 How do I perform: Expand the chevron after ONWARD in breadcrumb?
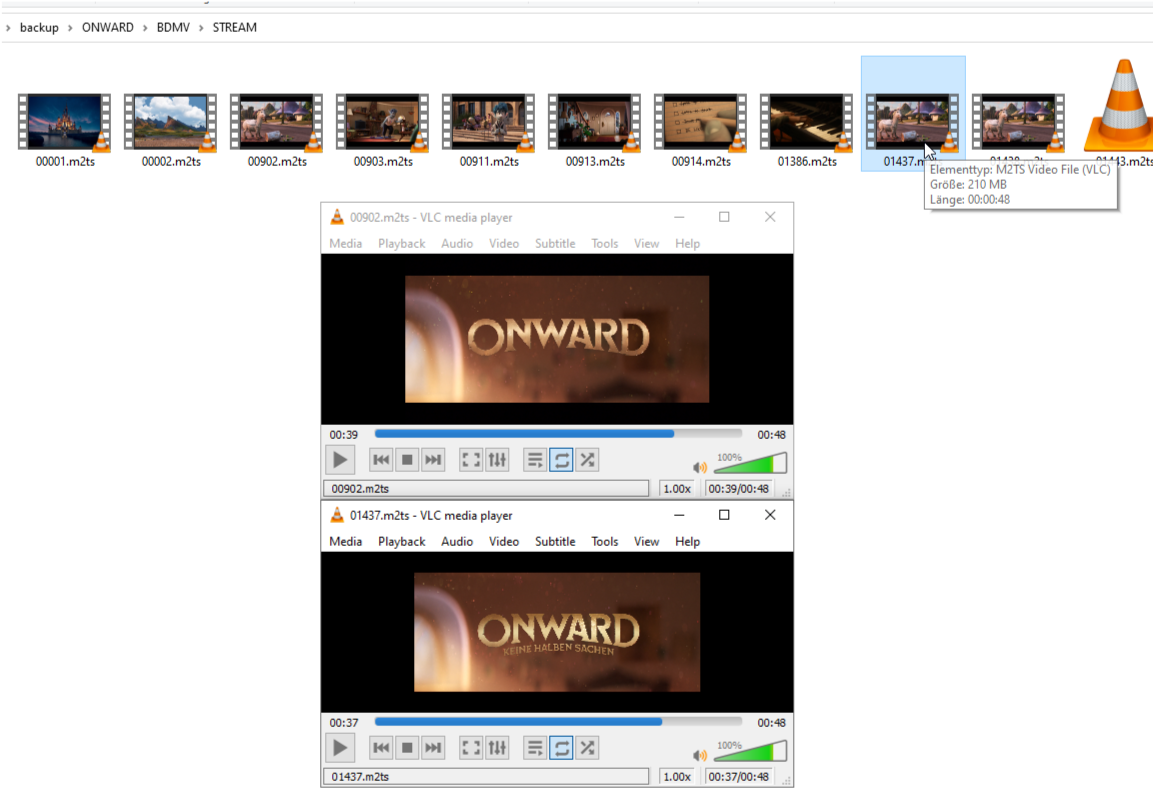[x=145, y=28]
